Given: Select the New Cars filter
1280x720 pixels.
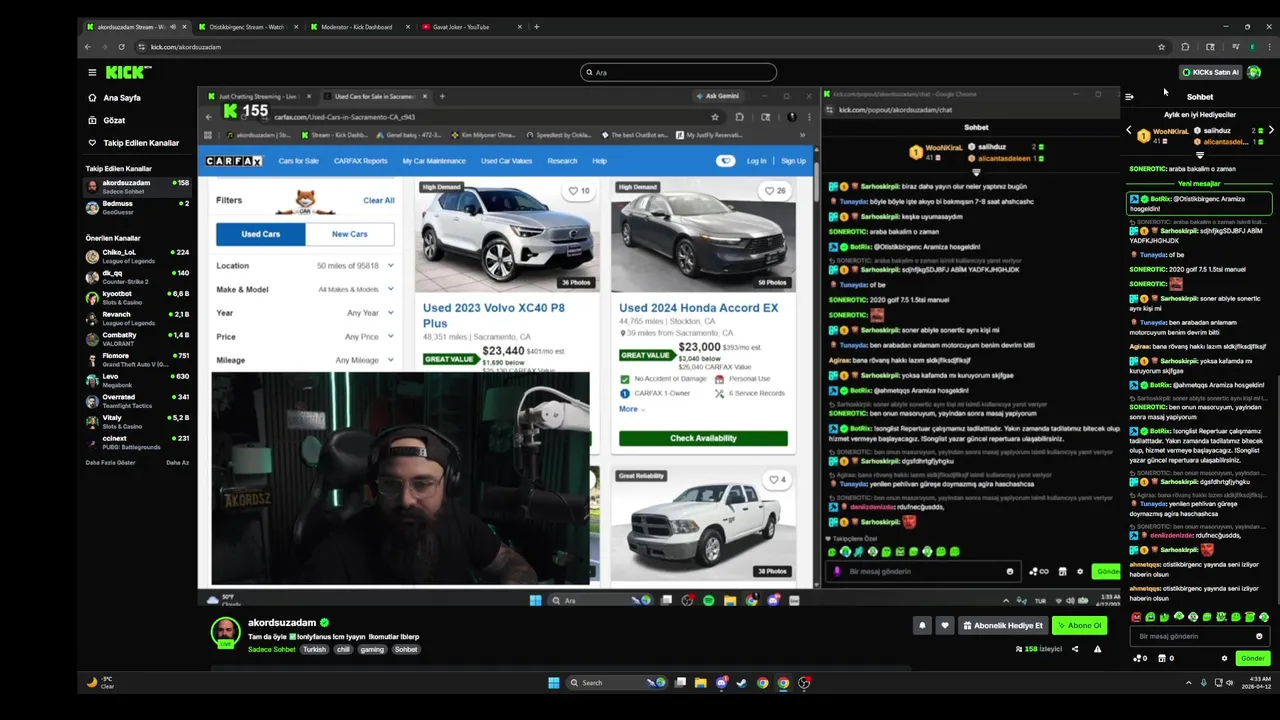Looking at the screenshot, I should tap(349, 234).
